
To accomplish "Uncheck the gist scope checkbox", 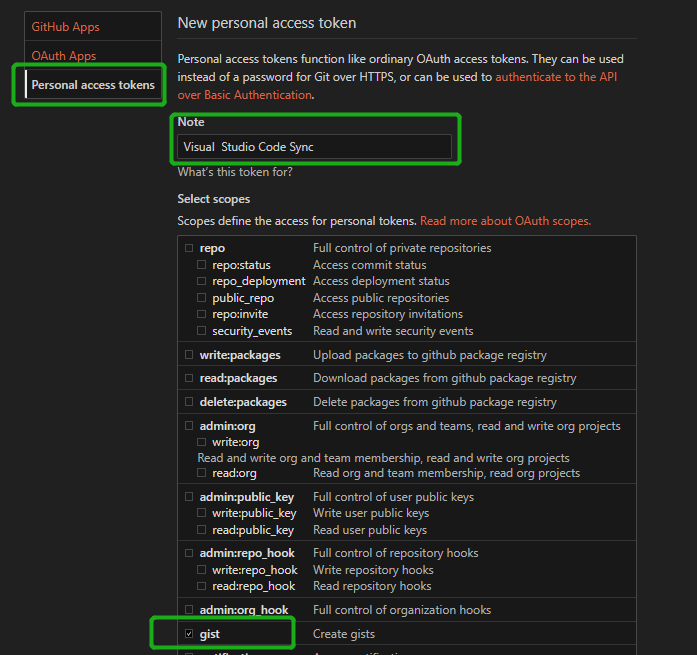I will [x=189, y=634].
